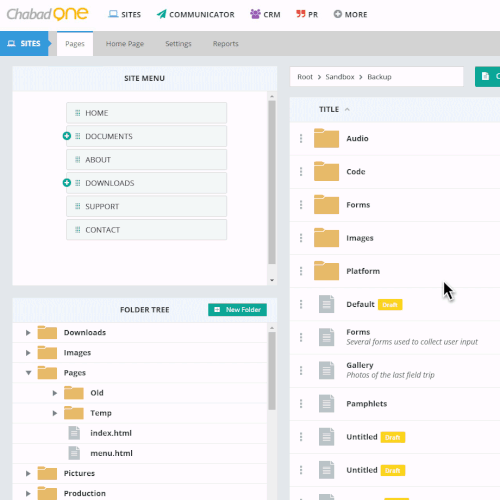Expand the Temp folder in folder tree
Screen dimensions: 500x500
55,413
